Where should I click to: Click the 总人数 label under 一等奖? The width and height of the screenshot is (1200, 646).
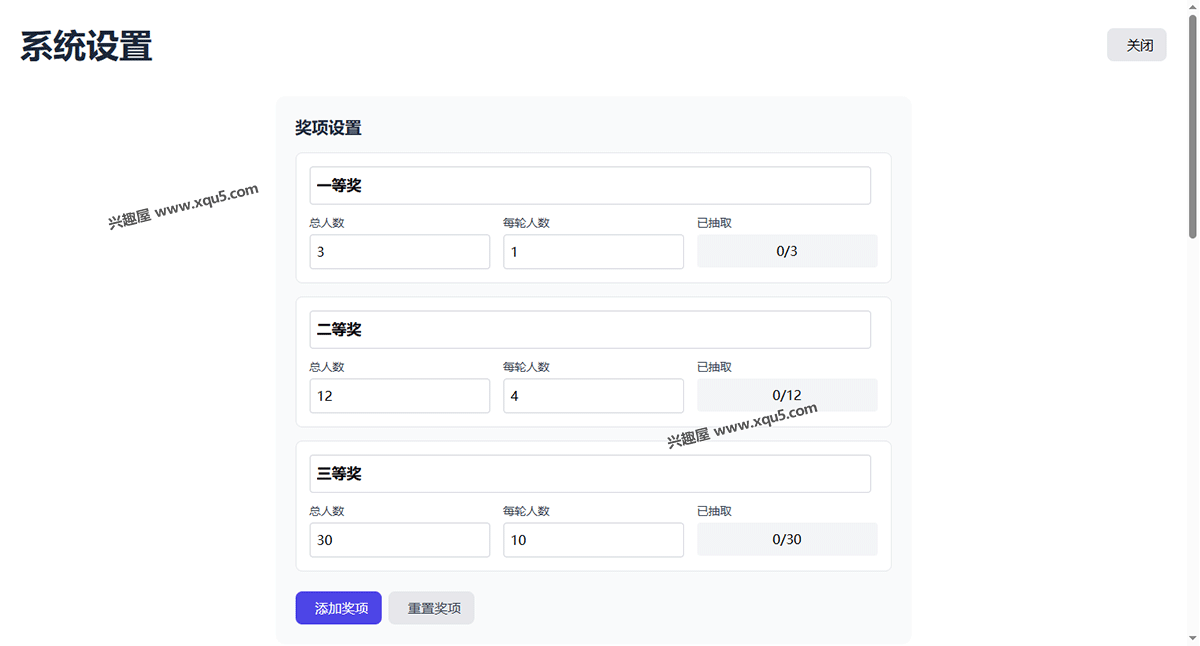327,223
